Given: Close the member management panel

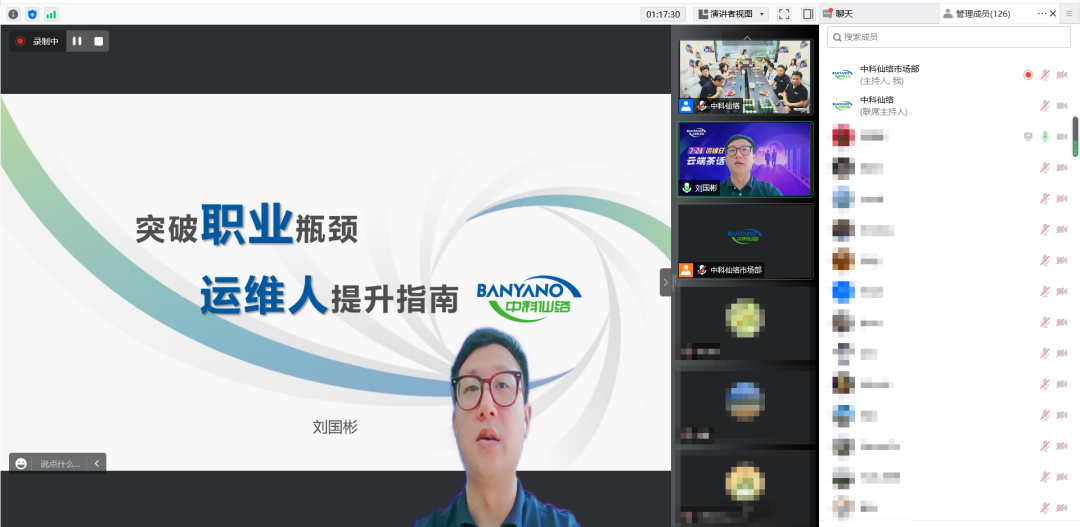Looking at the screenshot, I should 1053,13.
